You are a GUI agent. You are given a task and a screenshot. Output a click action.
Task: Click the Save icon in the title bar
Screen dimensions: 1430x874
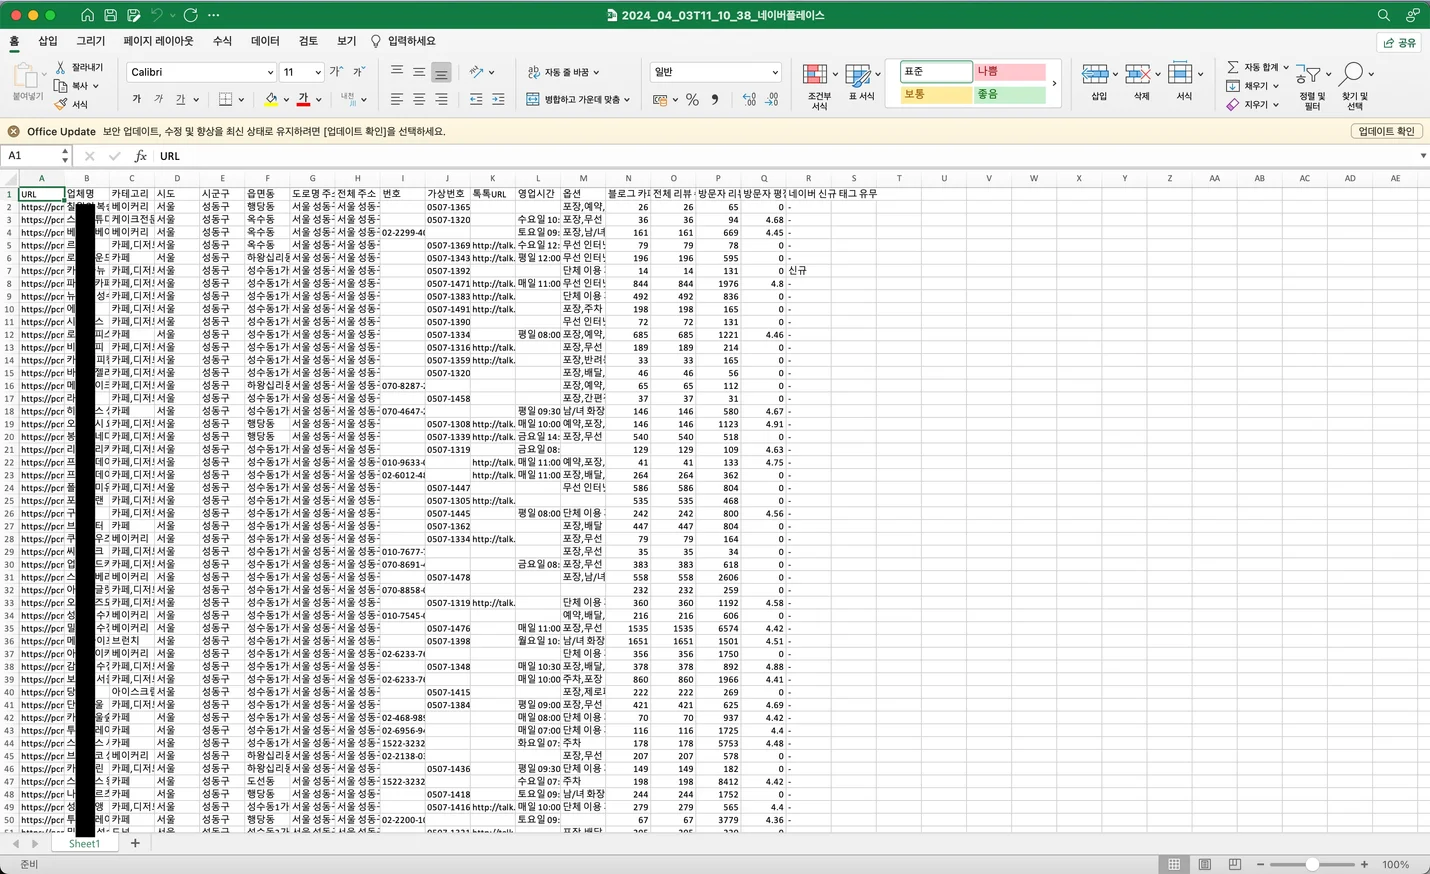pos(110,15)
